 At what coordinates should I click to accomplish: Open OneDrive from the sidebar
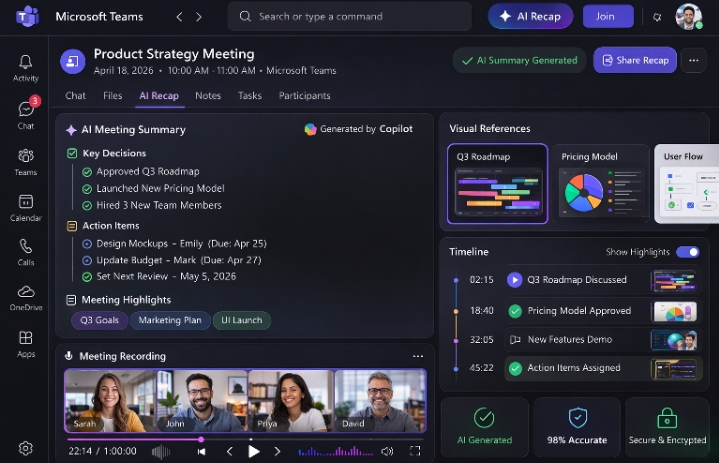tap(26, 296)
